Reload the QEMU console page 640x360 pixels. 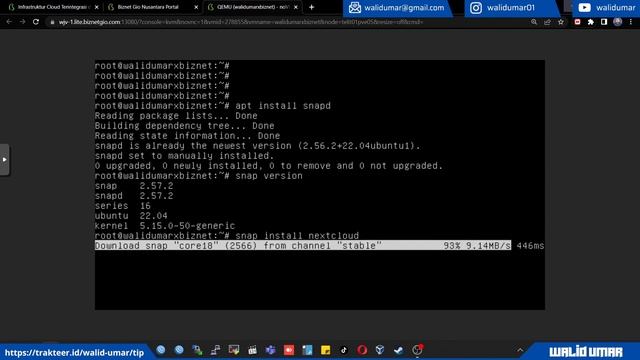tap(36, 22)
